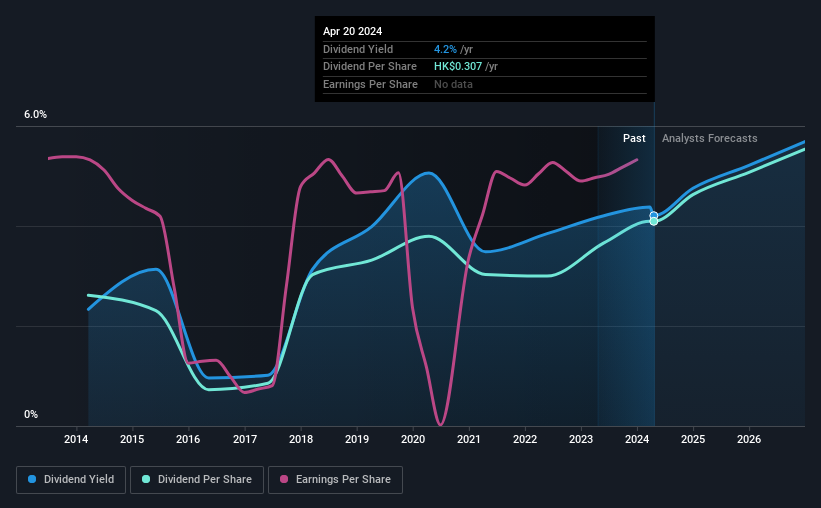Screen dimensions: 821x508
Task: Click the 2020 x-axis label
Action: click(x=413, y=439)
